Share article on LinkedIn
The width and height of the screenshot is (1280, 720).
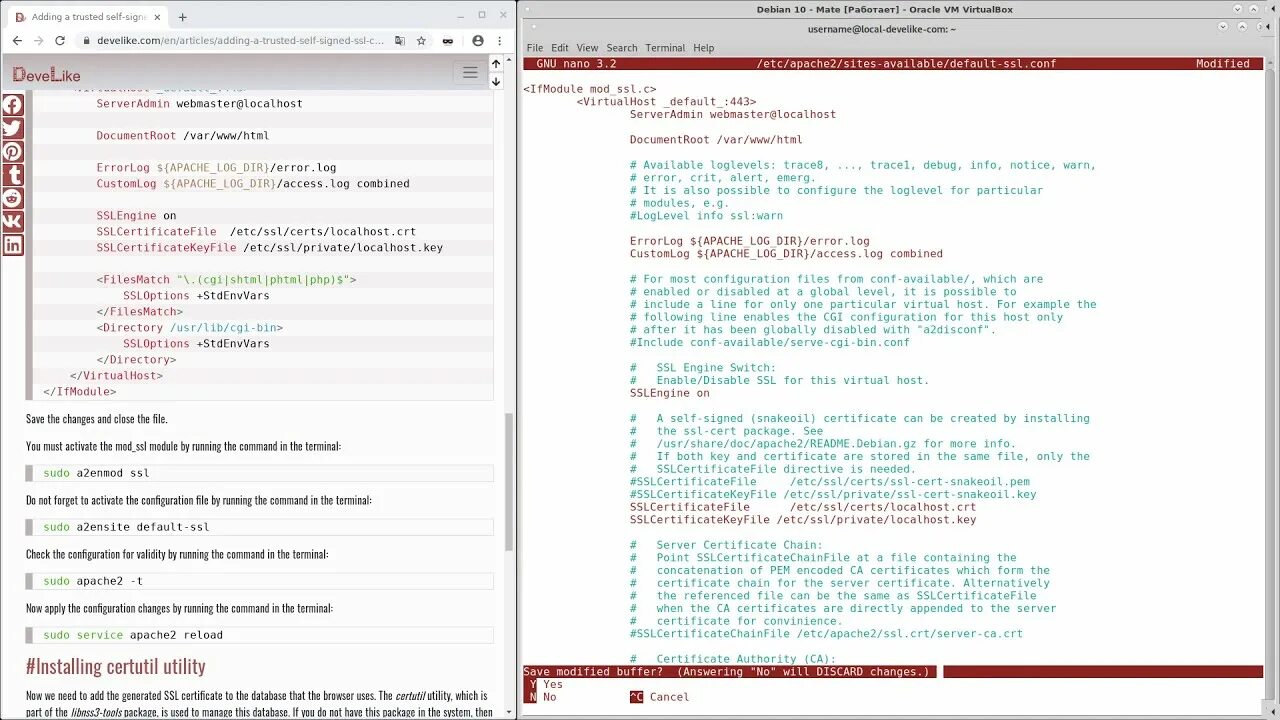tap(12, 245)
